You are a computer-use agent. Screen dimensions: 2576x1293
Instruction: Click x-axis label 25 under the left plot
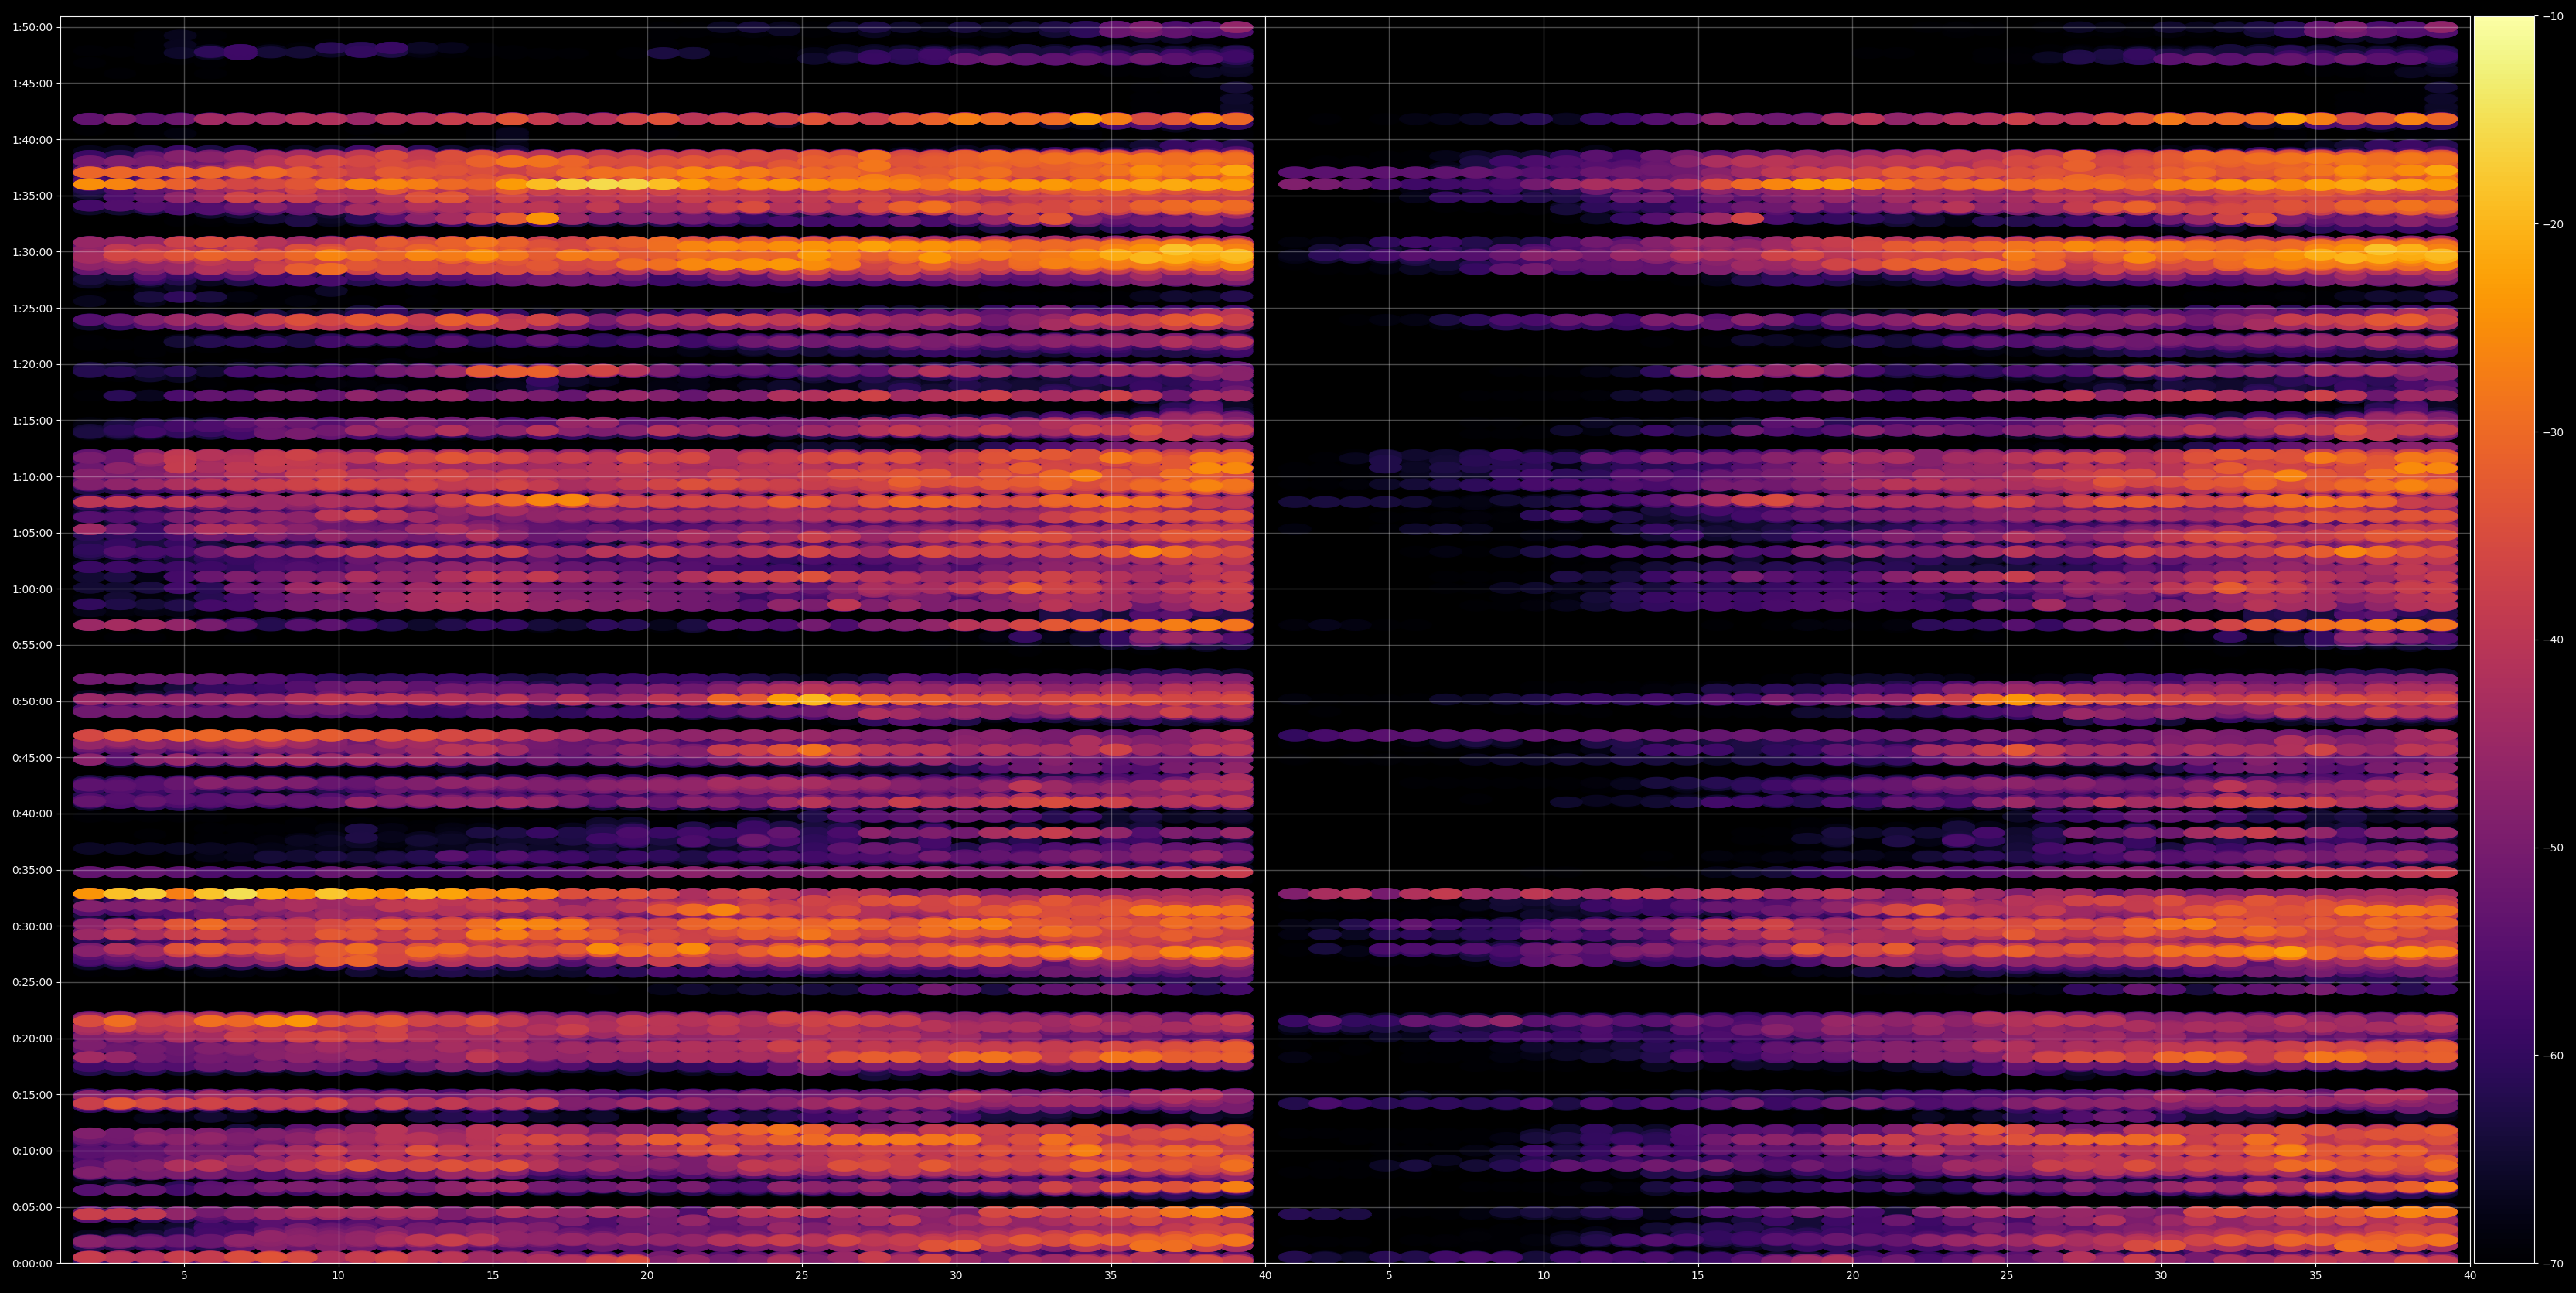pos(802,1276)
